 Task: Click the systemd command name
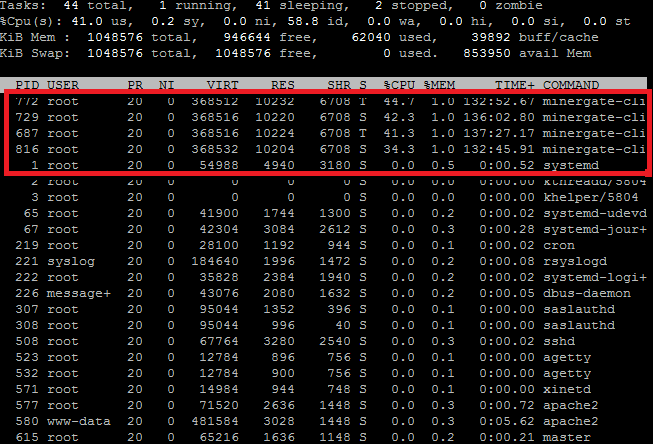pyautogui.click(x=571, y=165)
